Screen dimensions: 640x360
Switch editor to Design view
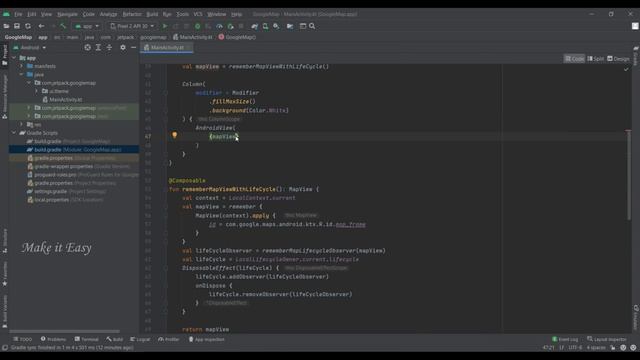pyautogui.click(x=618, y=59)
